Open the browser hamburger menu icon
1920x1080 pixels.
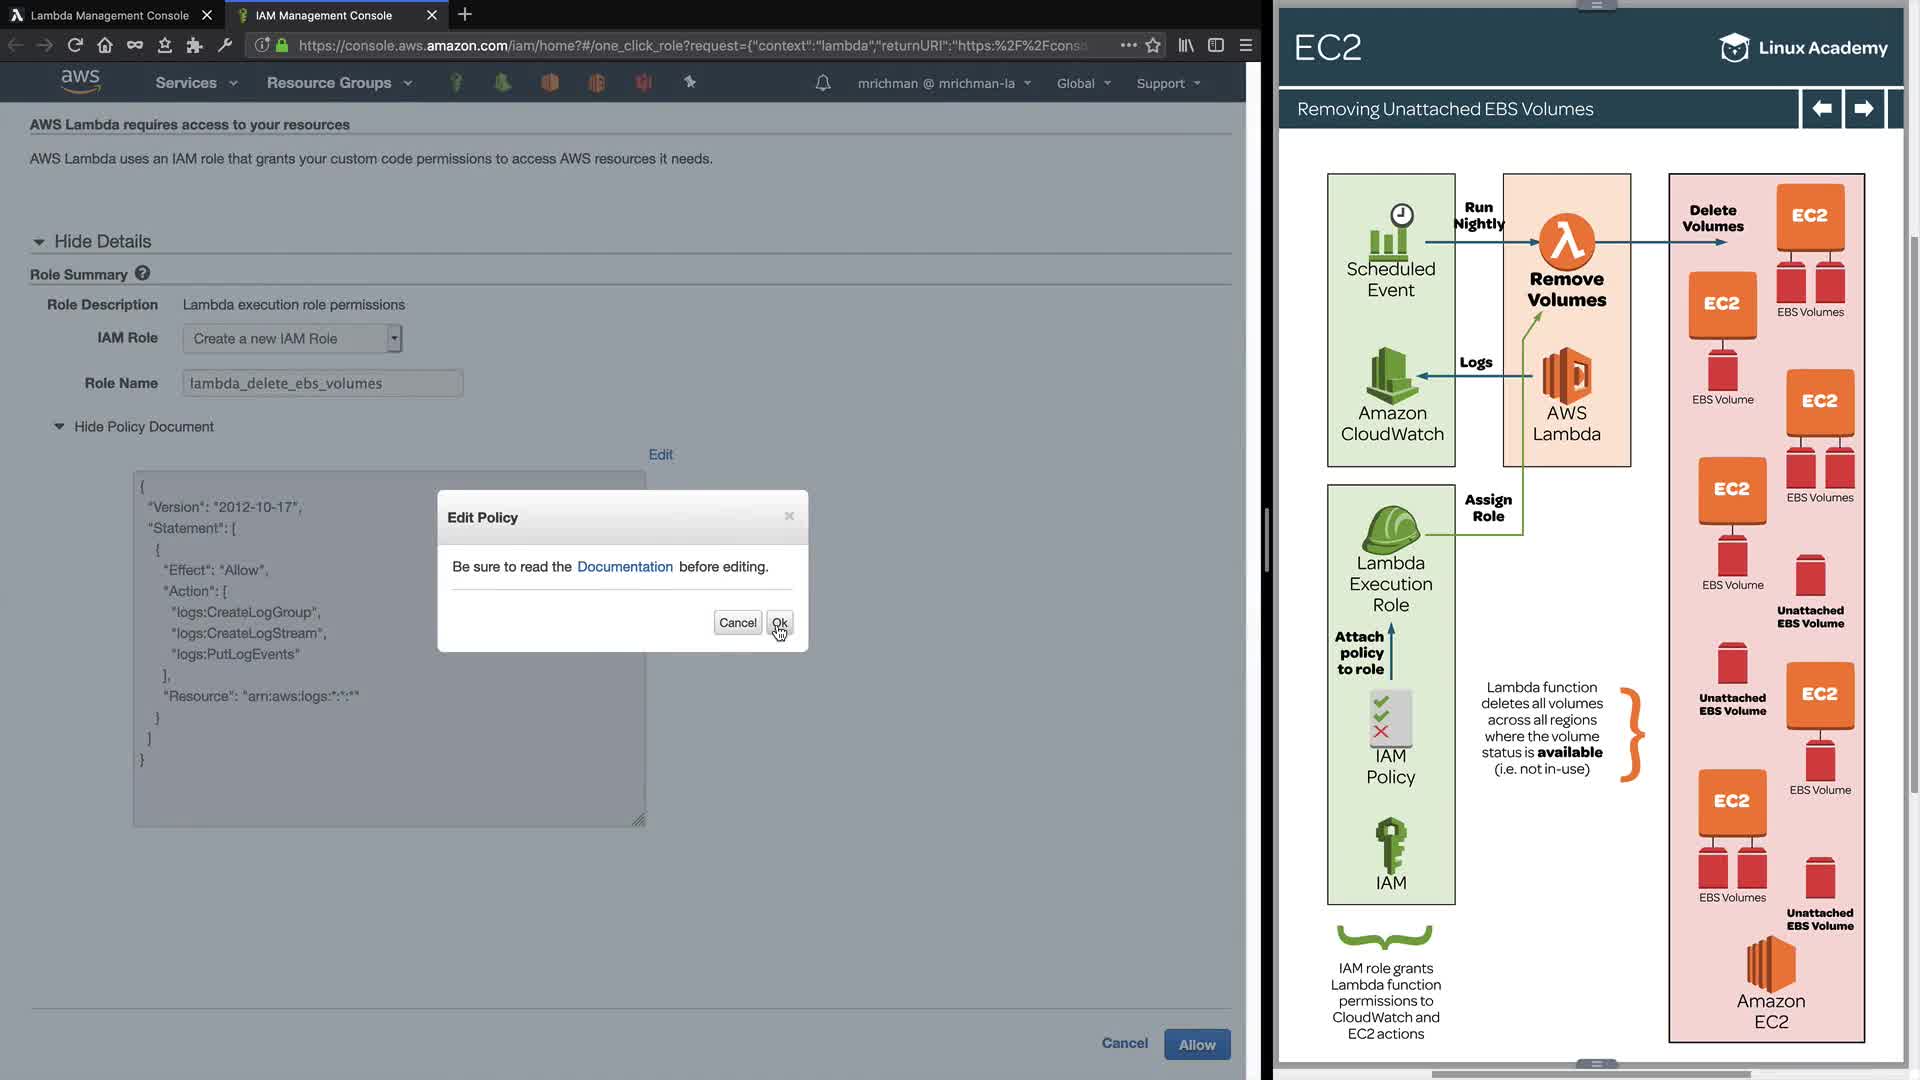(x=1246, y=45)
